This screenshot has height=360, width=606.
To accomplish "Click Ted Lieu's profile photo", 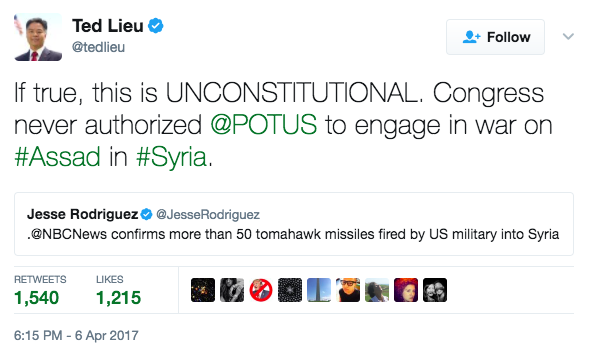I will click(38, 37).
